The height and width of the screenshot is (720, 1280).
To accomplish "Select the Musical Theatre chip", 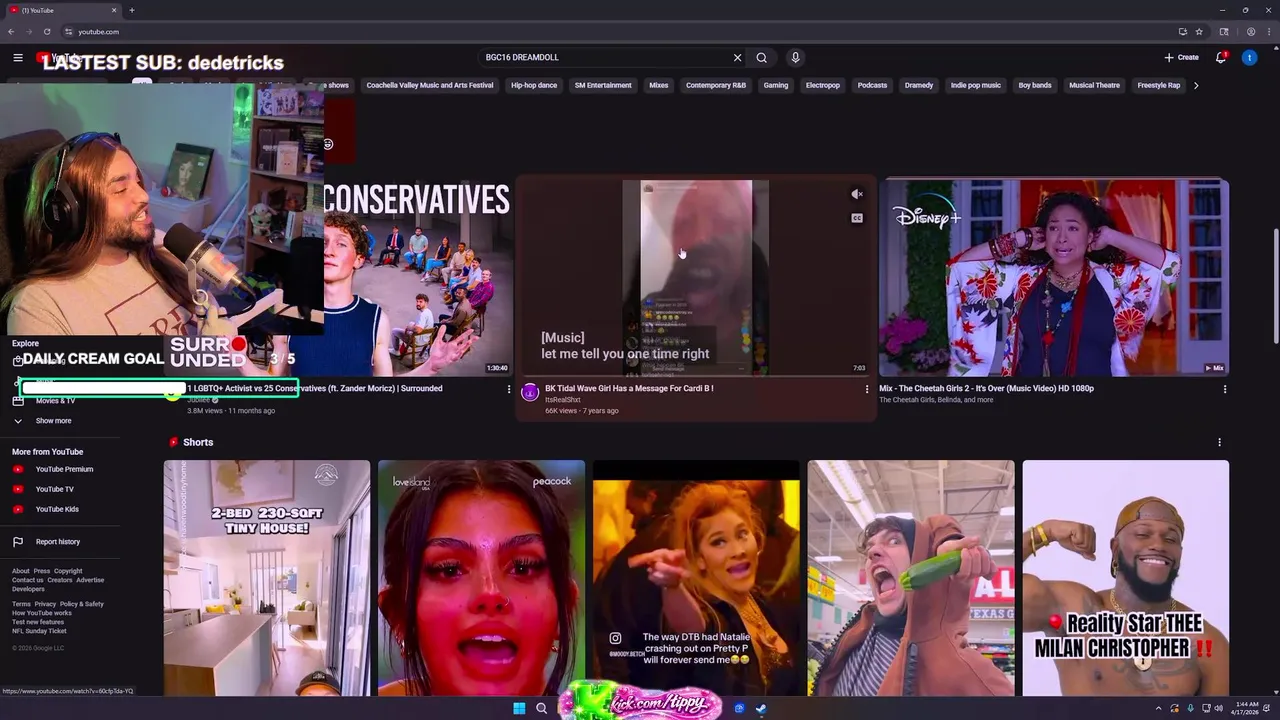I will click(x=1095, y=85).
